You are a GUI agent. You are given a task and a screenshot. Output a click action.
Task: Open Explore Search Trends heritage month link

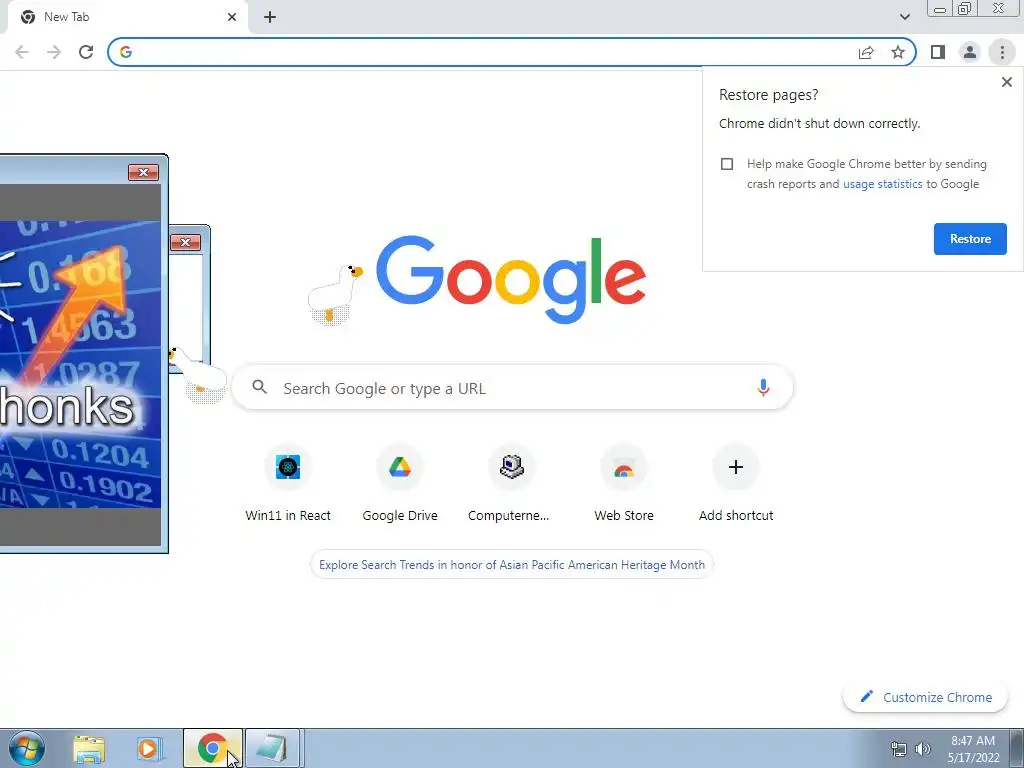511,565
